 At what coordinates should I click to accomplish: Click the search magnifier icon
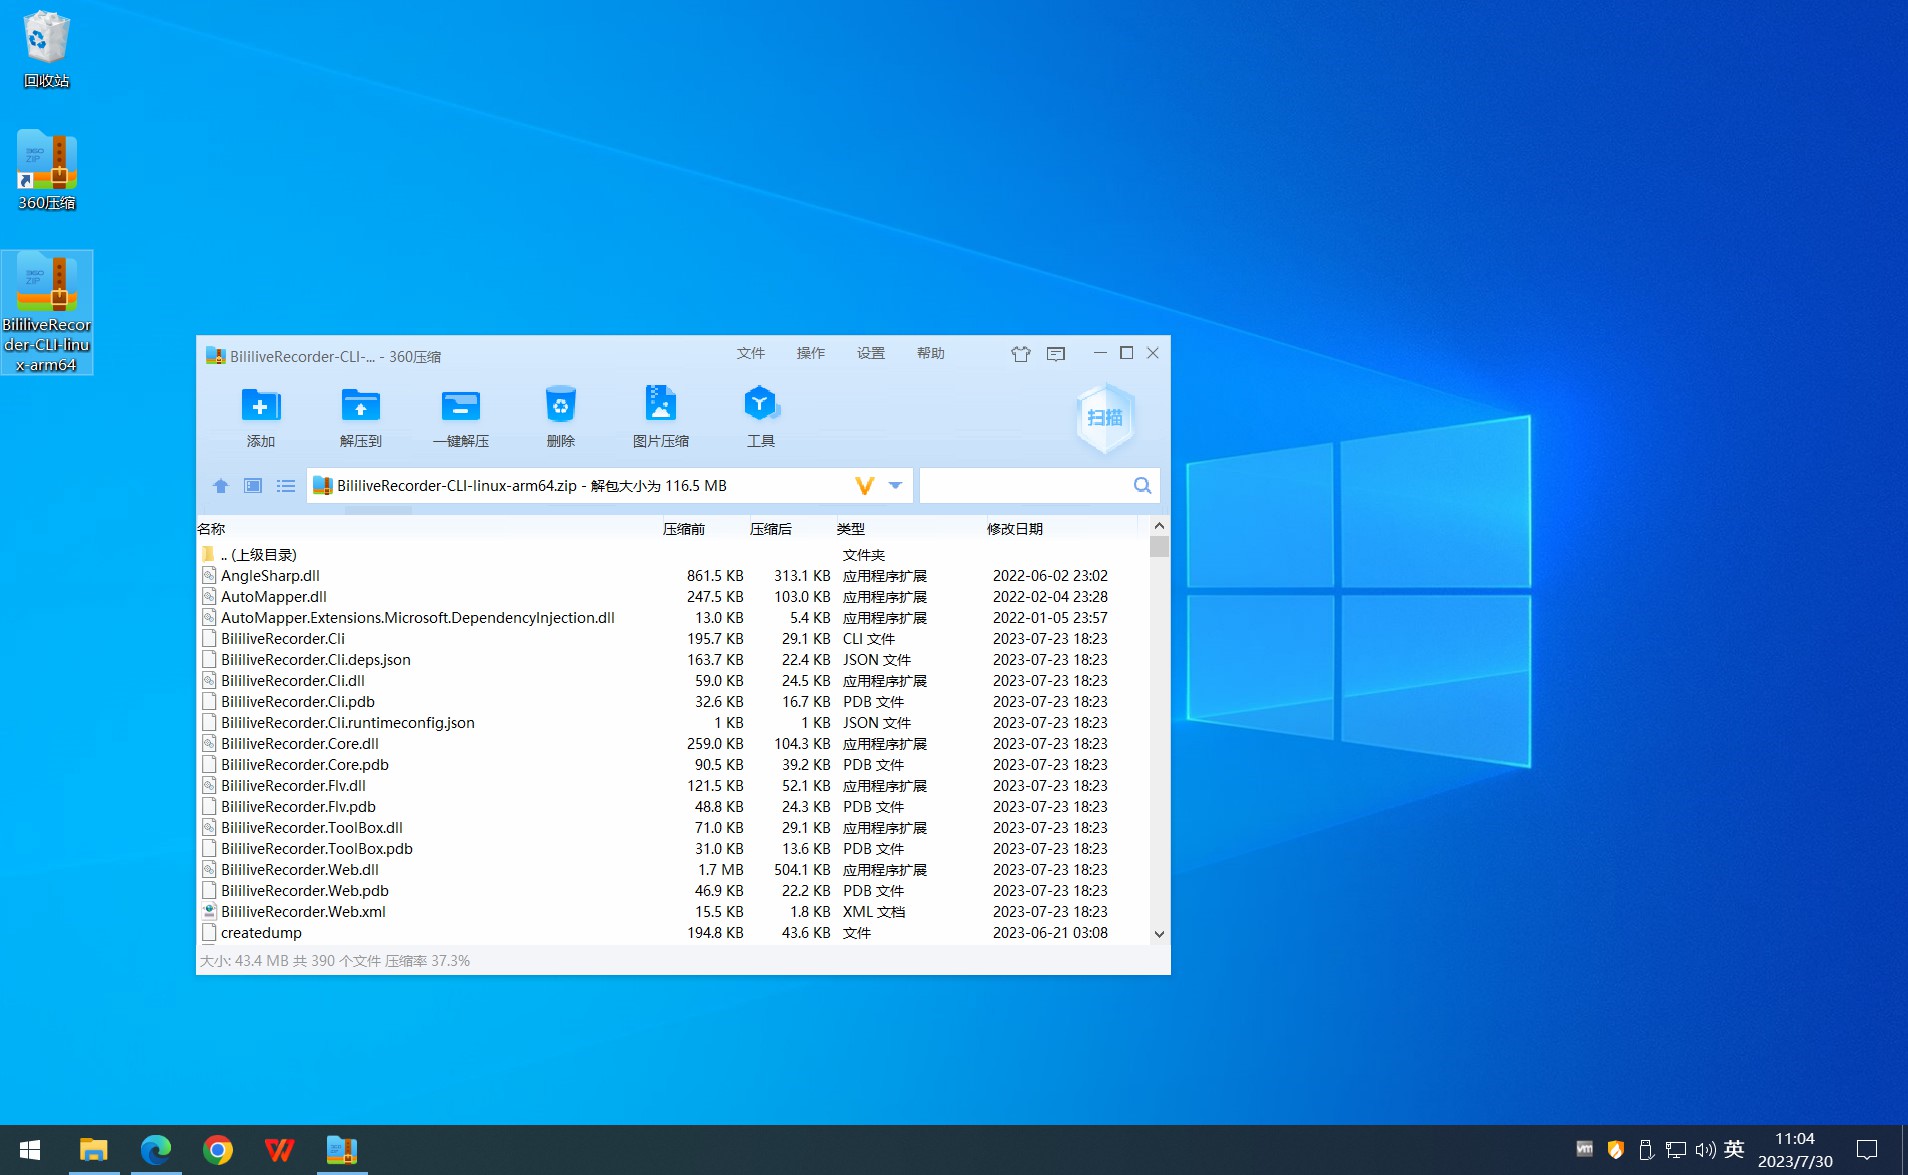[1142, 486]
